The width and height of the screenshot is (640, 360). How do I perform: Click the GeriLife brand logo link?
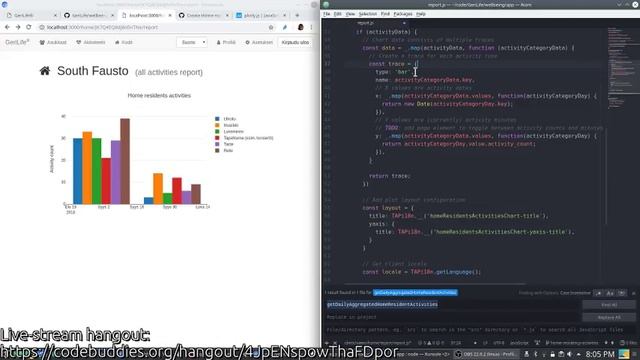tap(17, 42)
